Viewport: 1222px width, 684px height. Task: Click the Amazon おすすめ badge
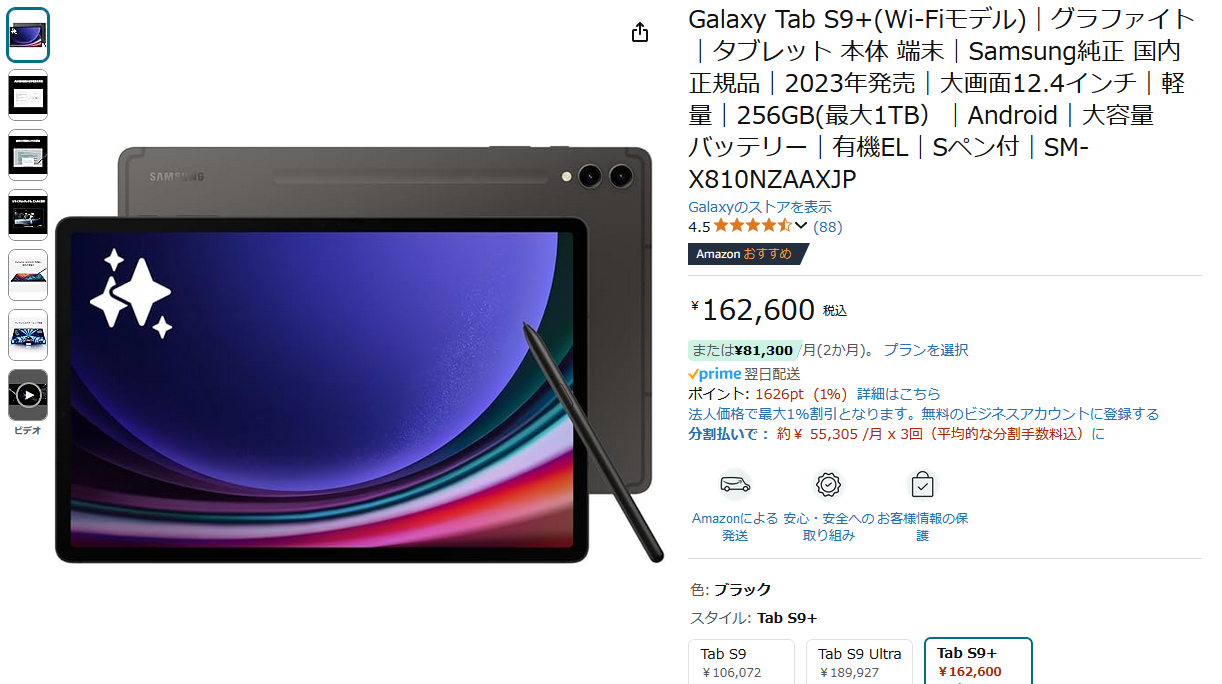coord(746,254)
